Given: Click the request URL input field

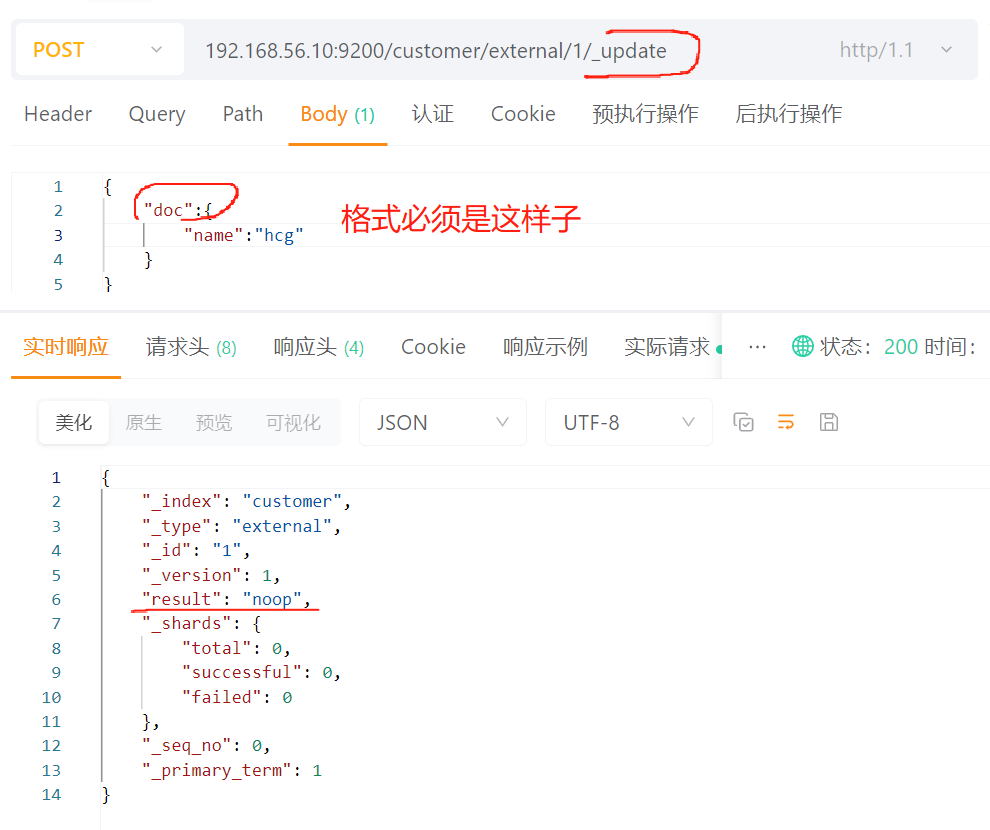Looking at the screenshot, I should tap(436, 50).
